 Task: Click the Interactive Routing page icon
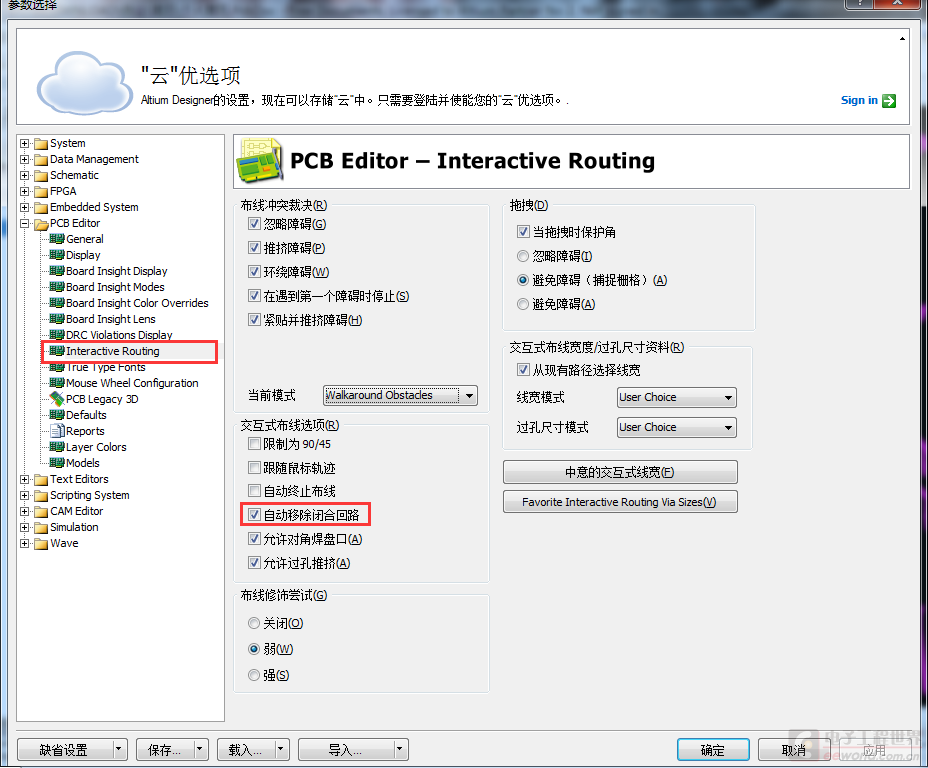pyautogui.click(x=57, y=351)
